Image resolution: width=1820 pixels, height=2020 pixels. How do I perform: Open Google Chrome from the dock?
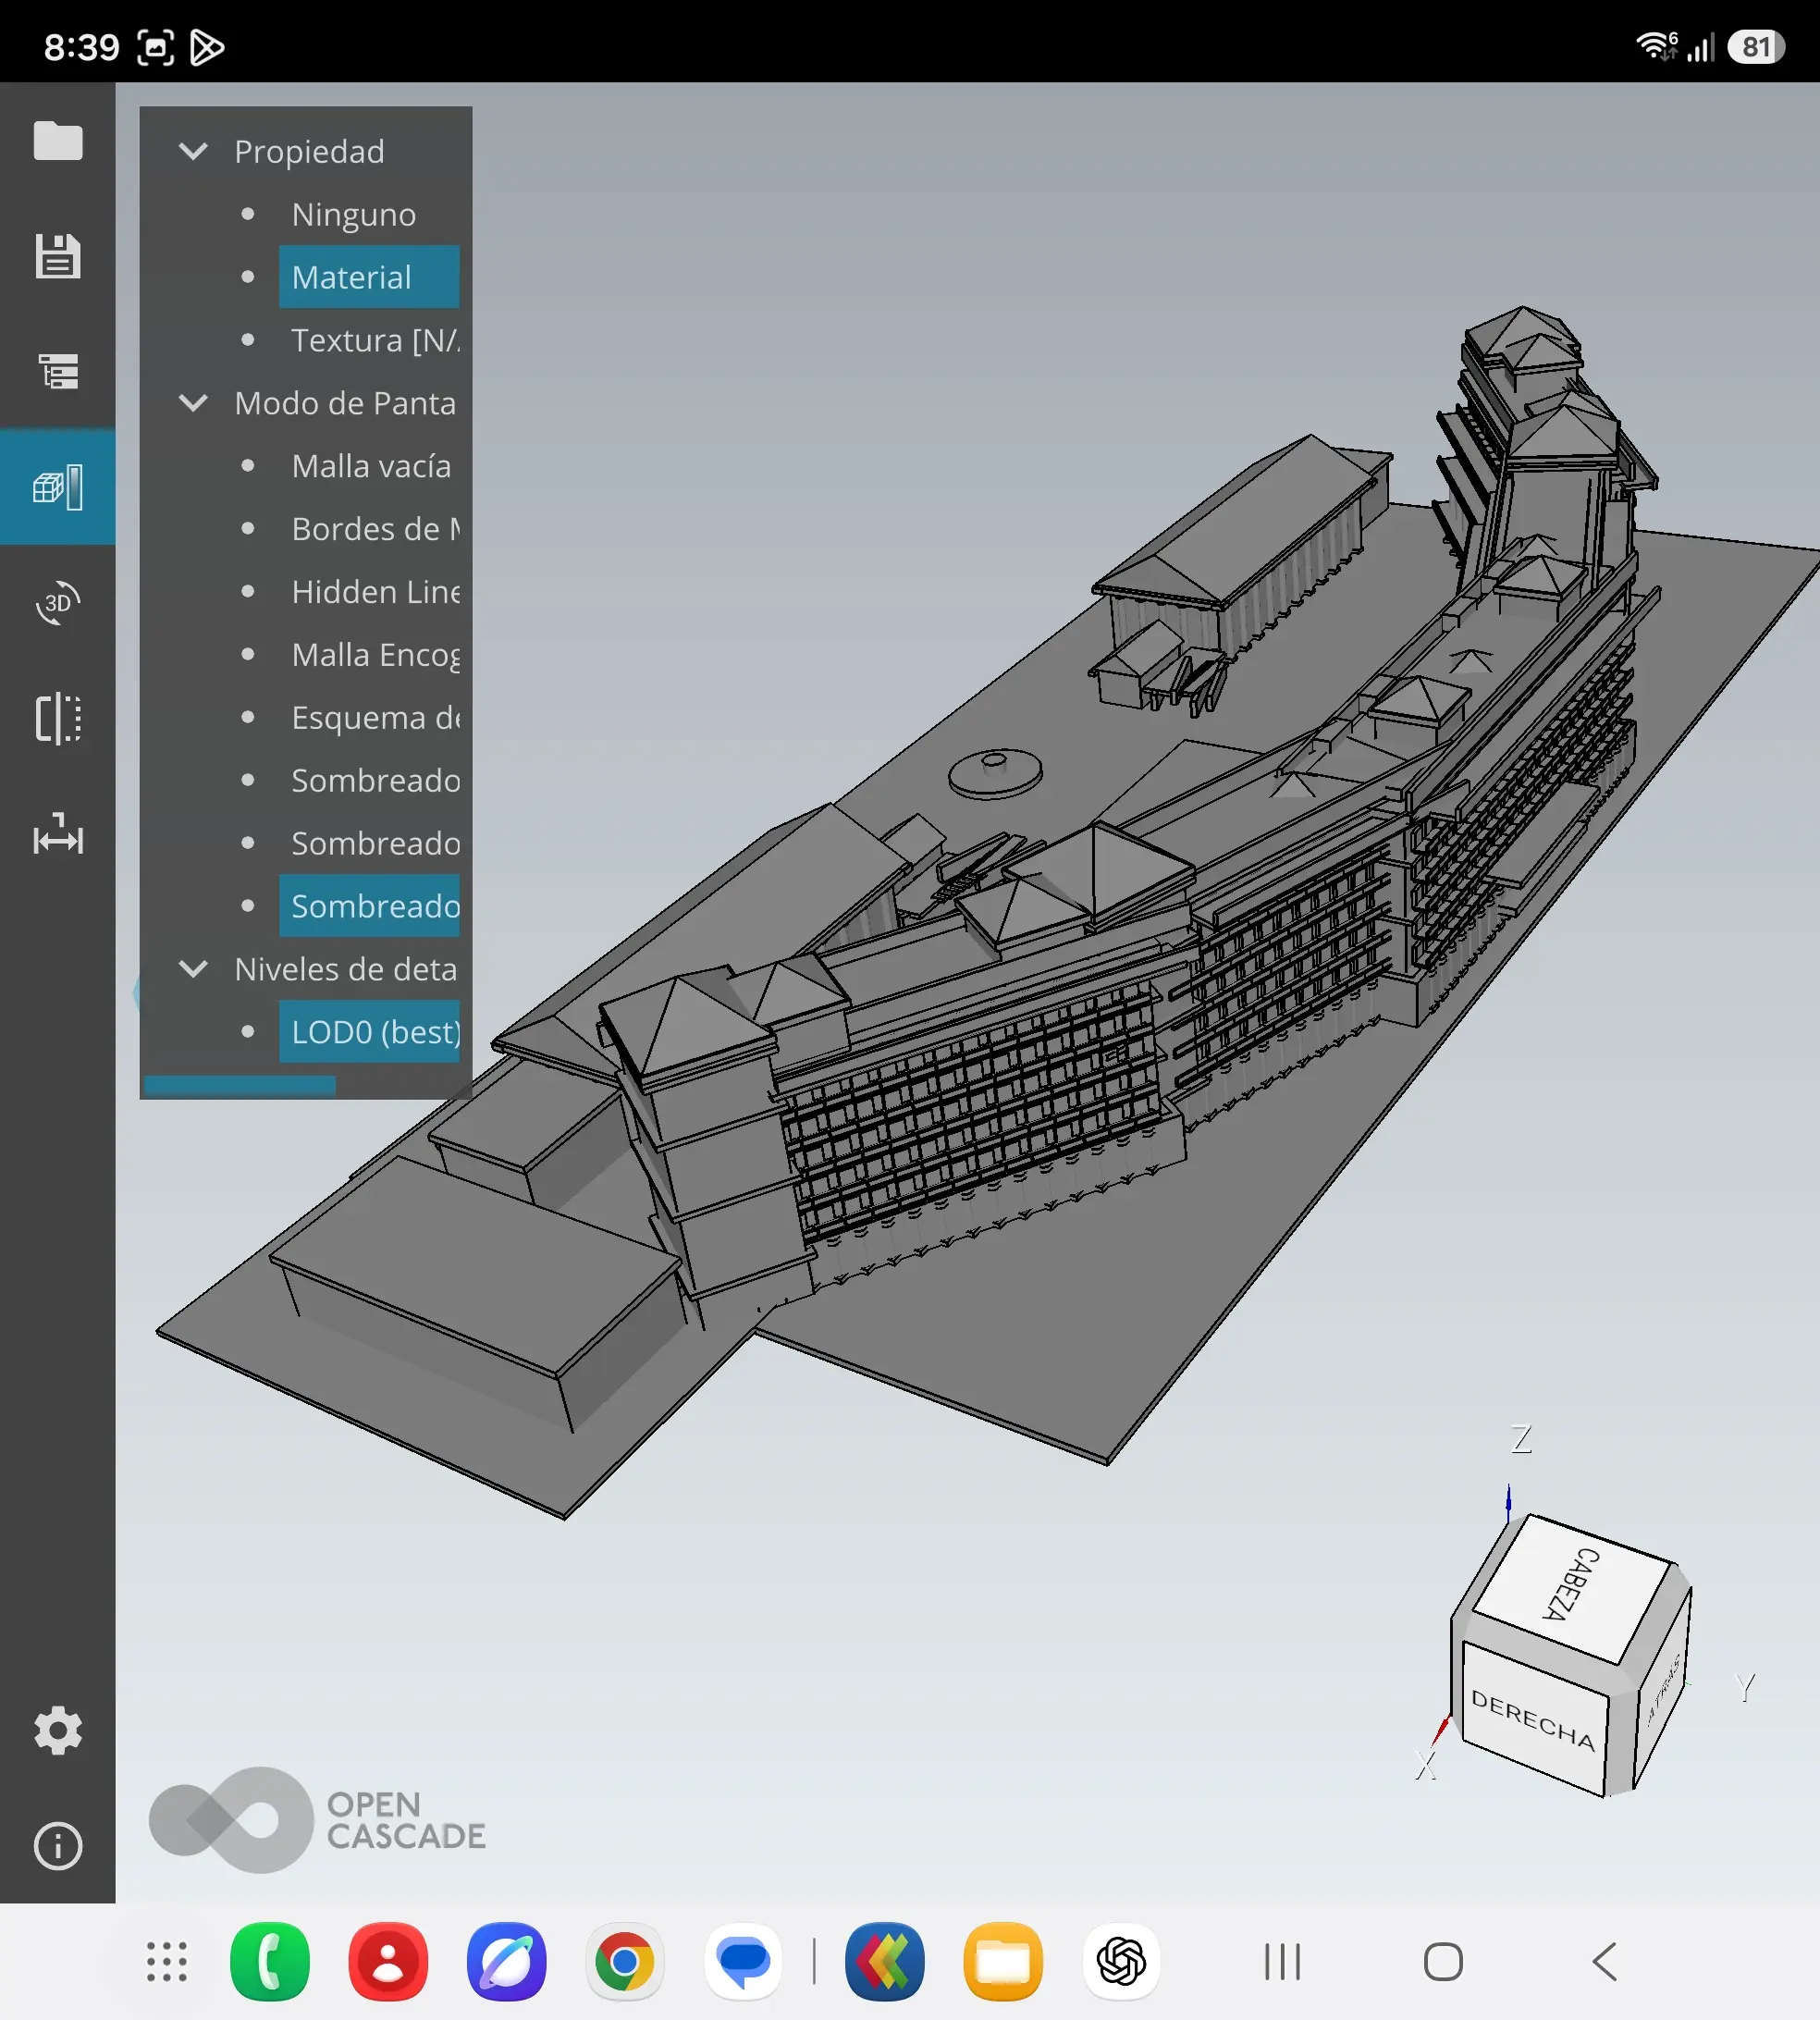click(x=625, y=1961)
